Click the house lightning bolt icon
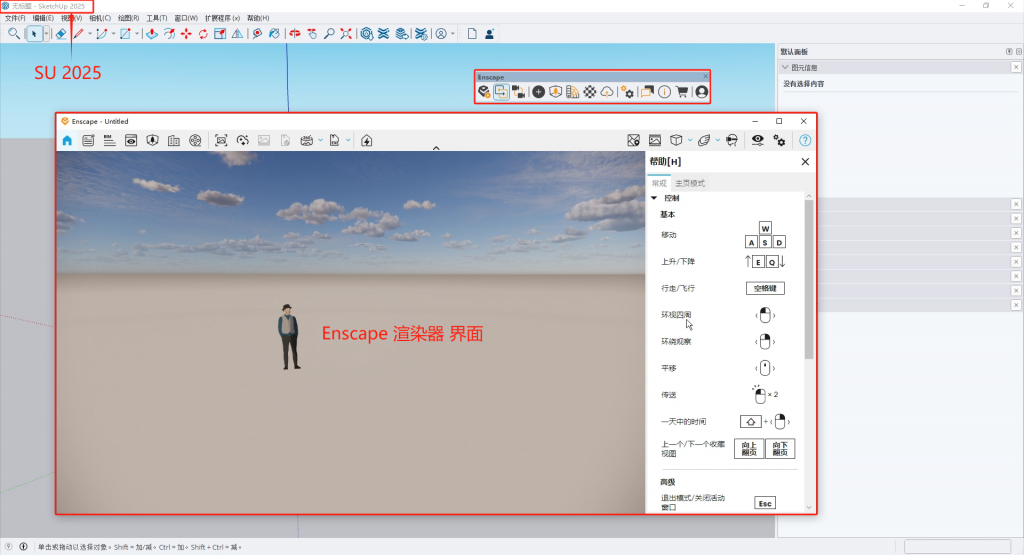 coord(366,140)
